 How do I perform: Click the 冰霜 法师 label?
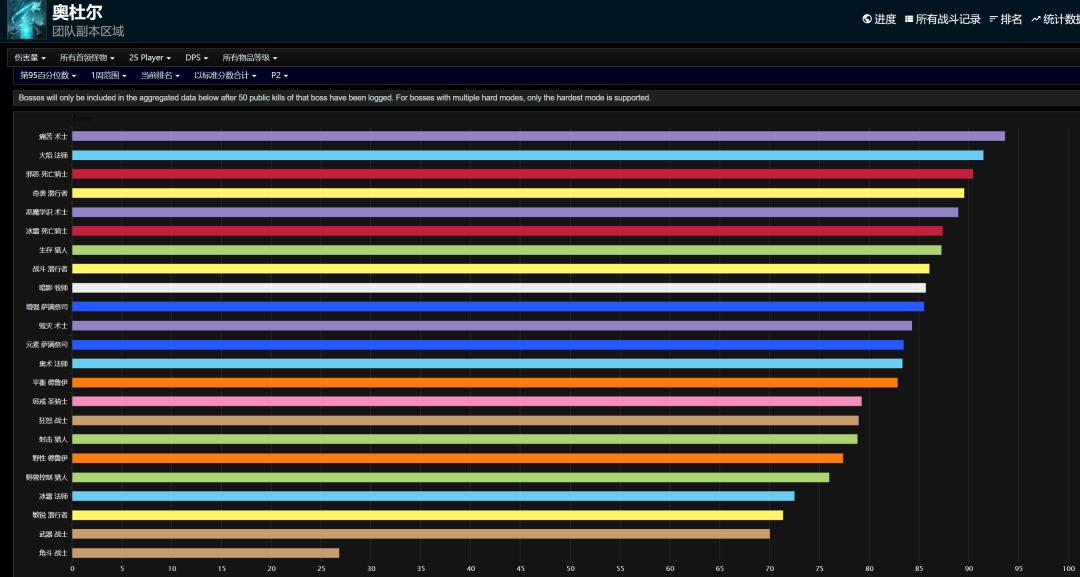(54, 496)
